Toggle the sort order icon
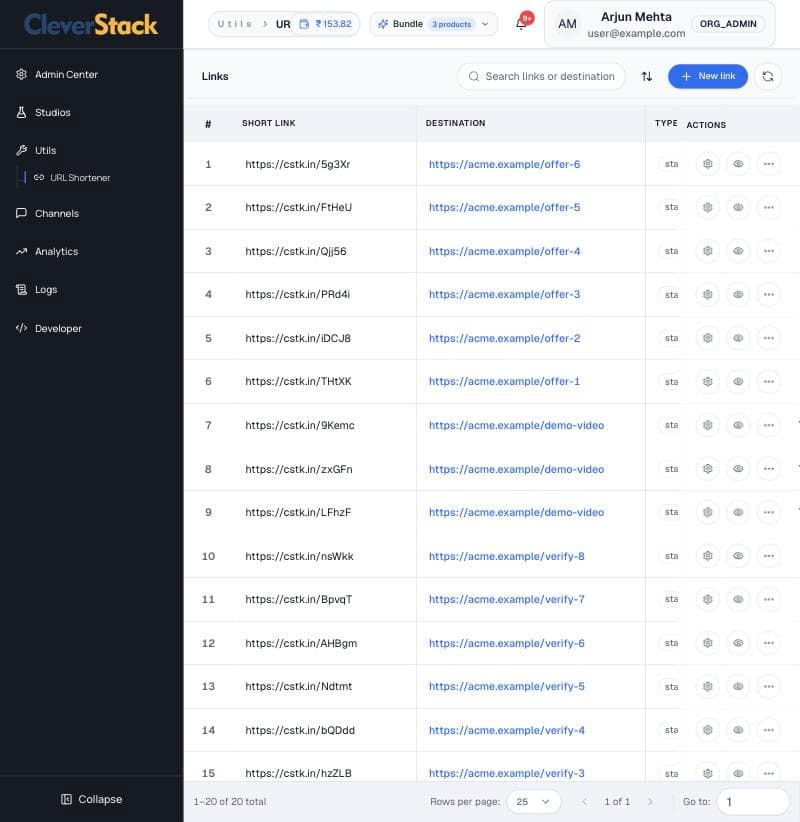Viewport: 800px width, 822px height. [646, 77]
